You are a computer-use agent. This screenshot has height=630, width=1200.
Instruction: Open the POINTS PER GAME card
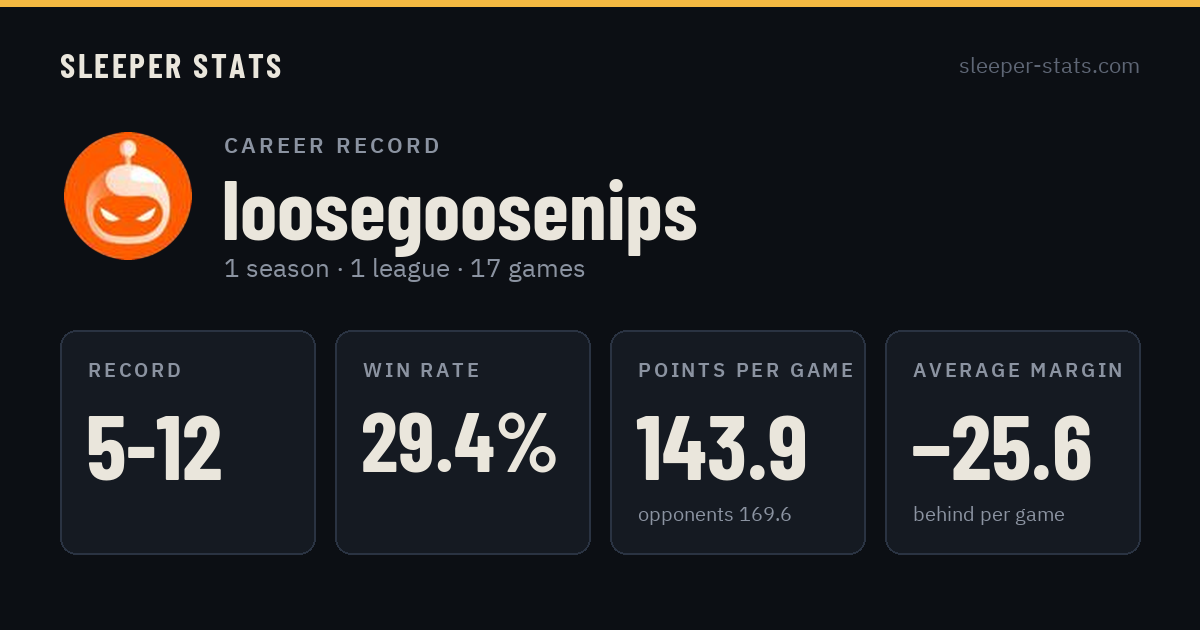738,442
